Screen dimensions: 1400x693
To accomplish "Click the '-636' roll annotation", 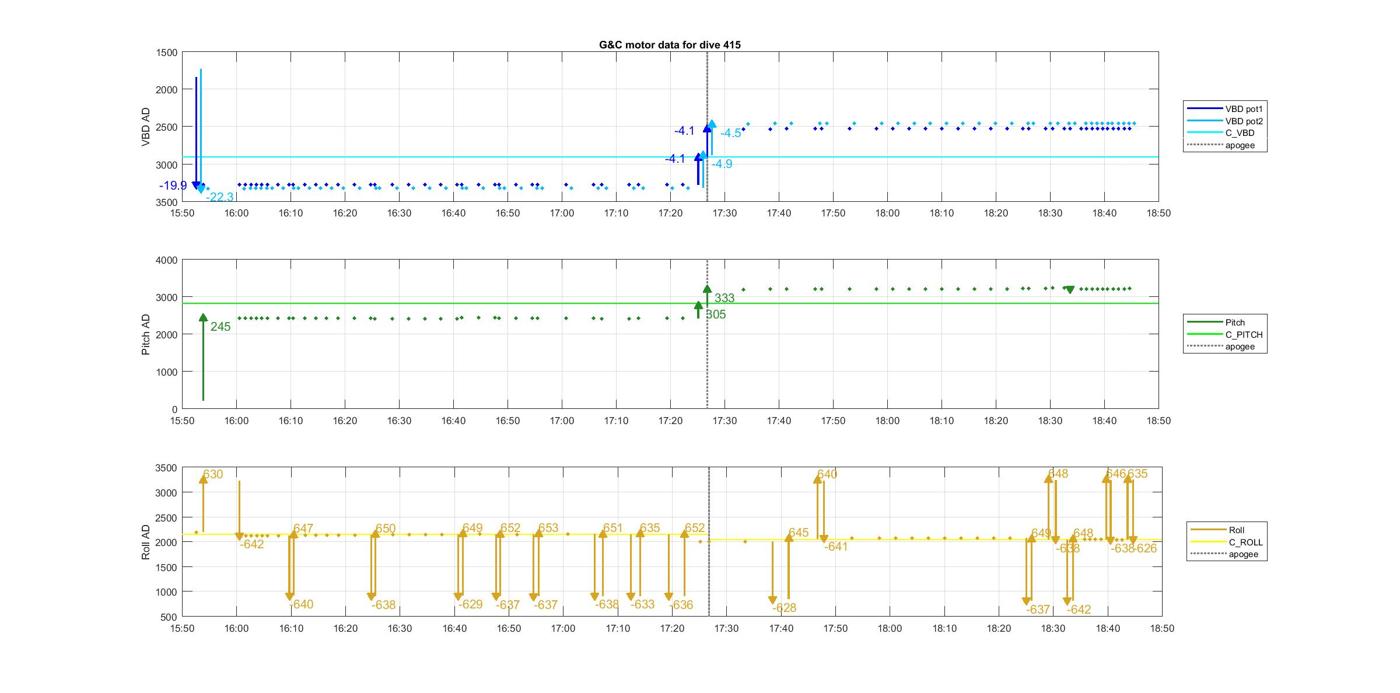I will pos(680,605).
